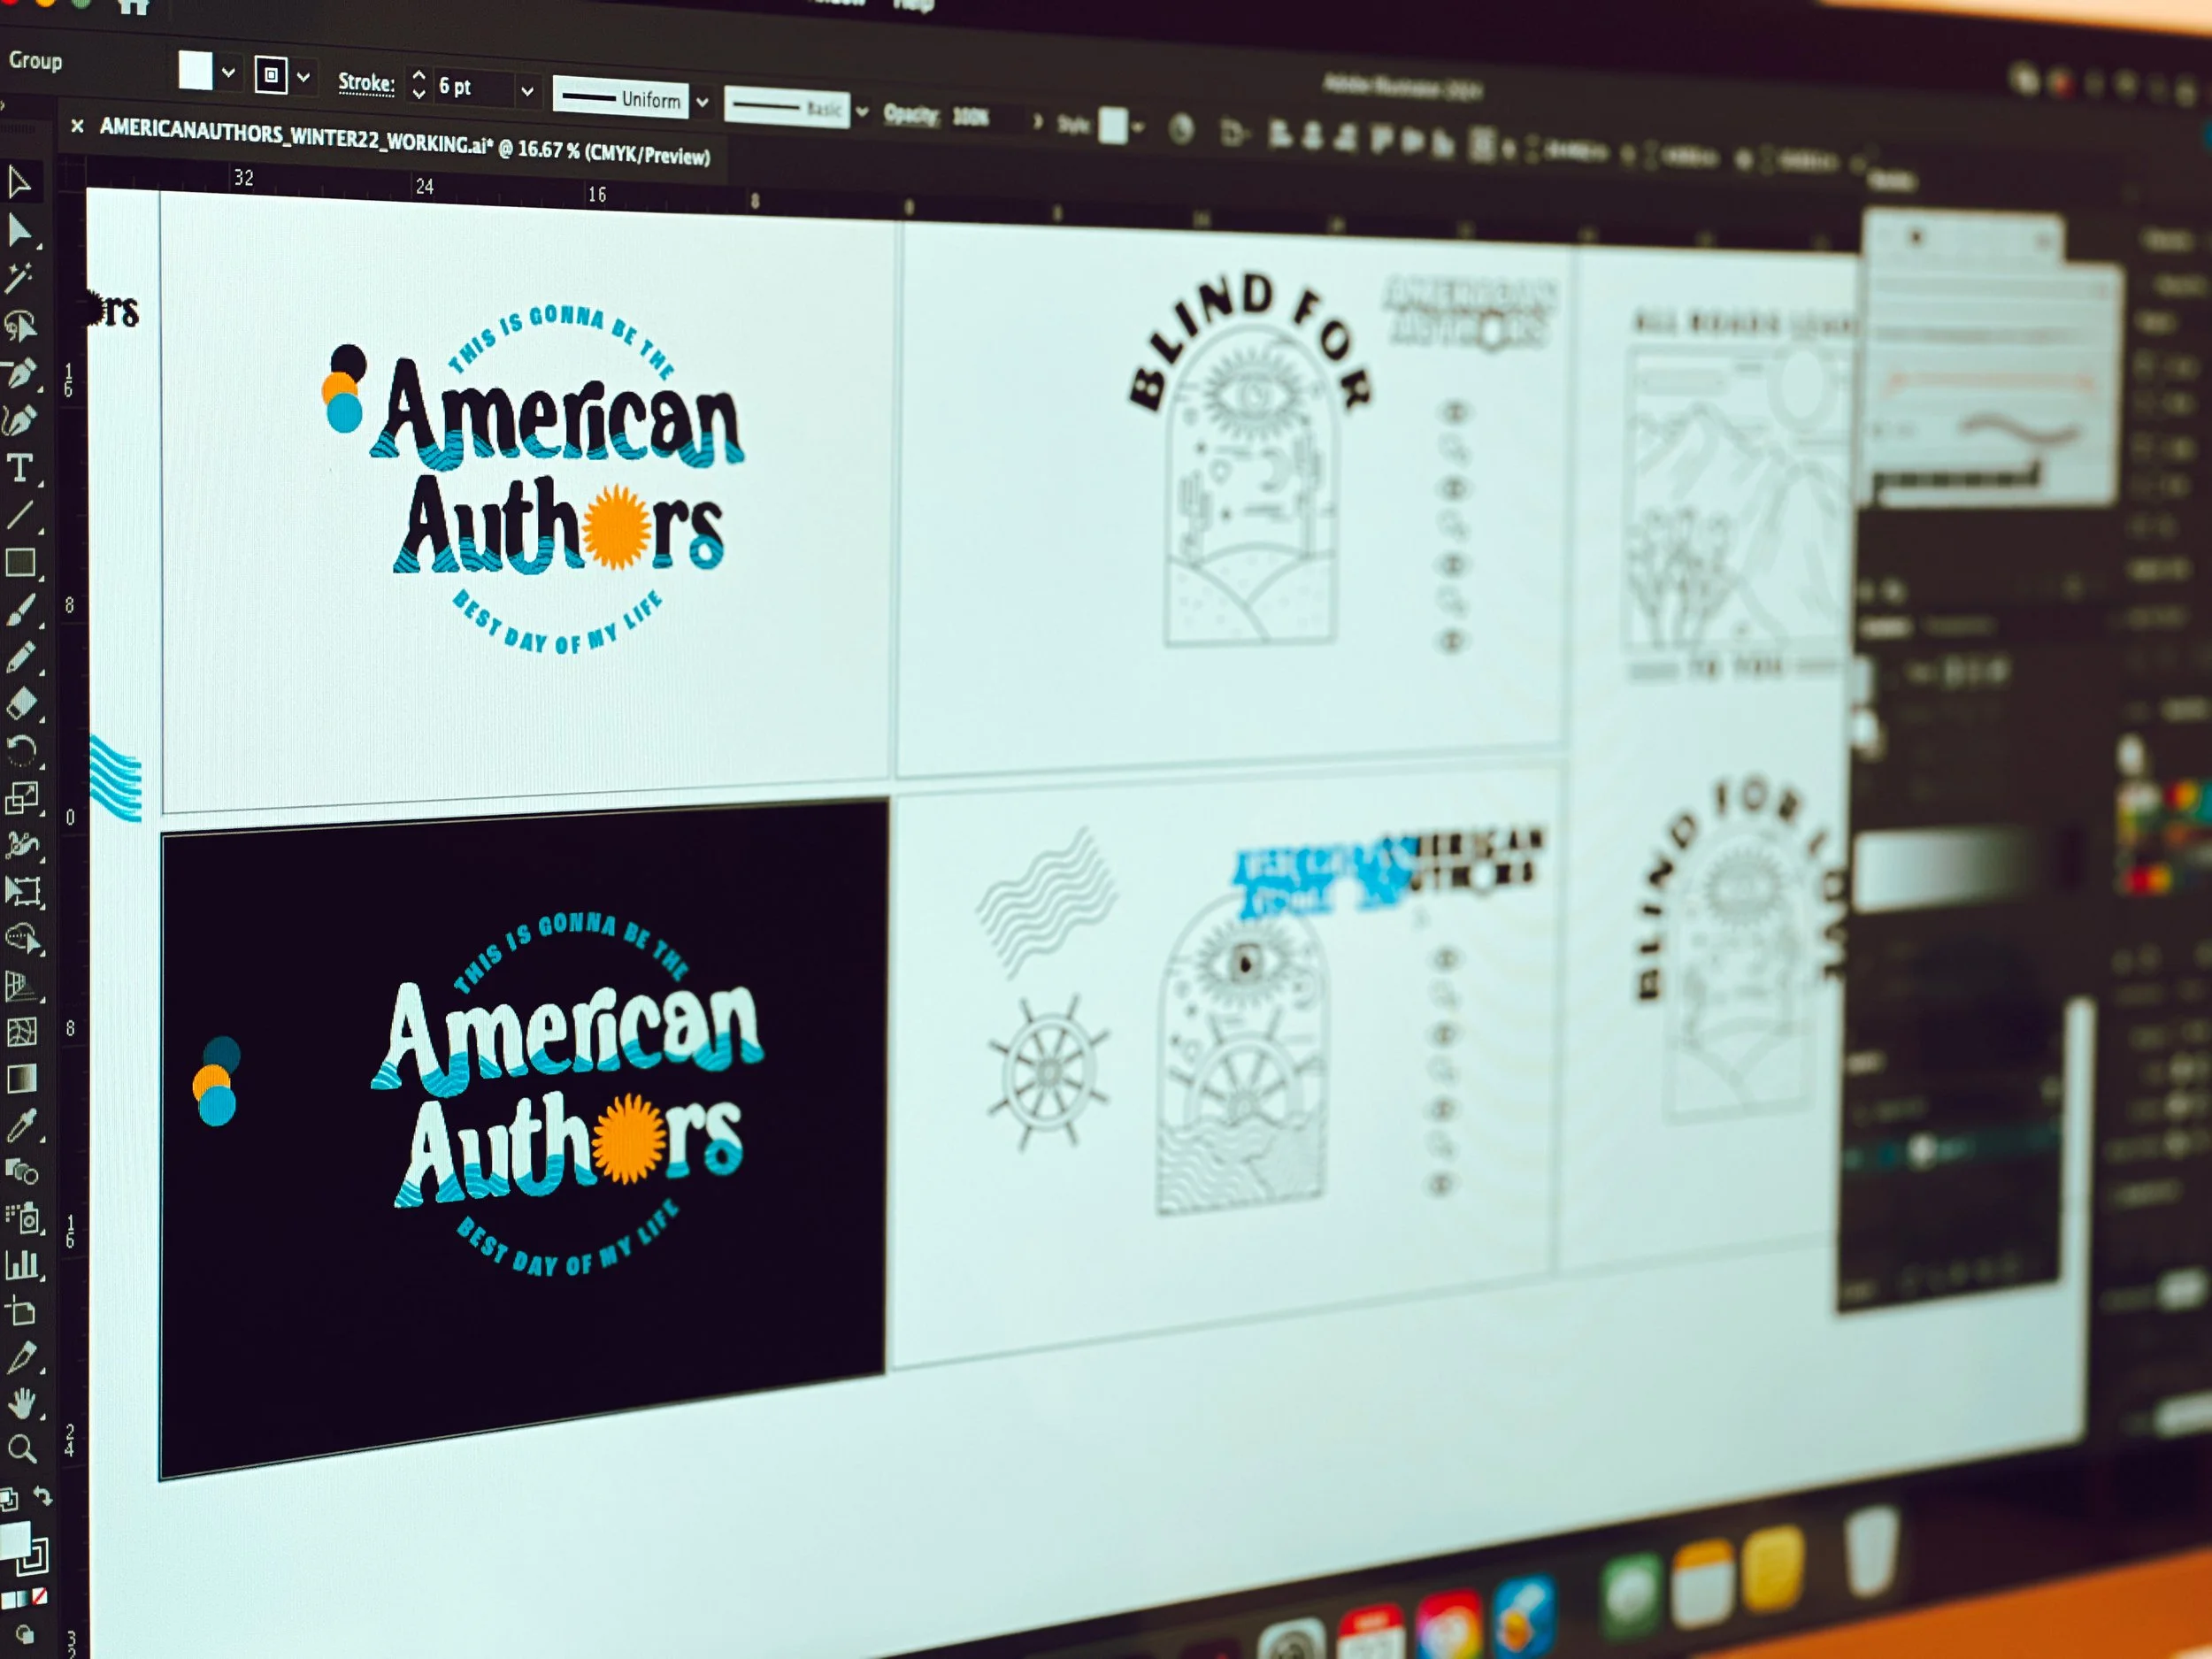Image resolution: width=2212 pixels, height=1659 pixels.
Task: Select the Direct Selection tool
Action: (x=19, y=232)
